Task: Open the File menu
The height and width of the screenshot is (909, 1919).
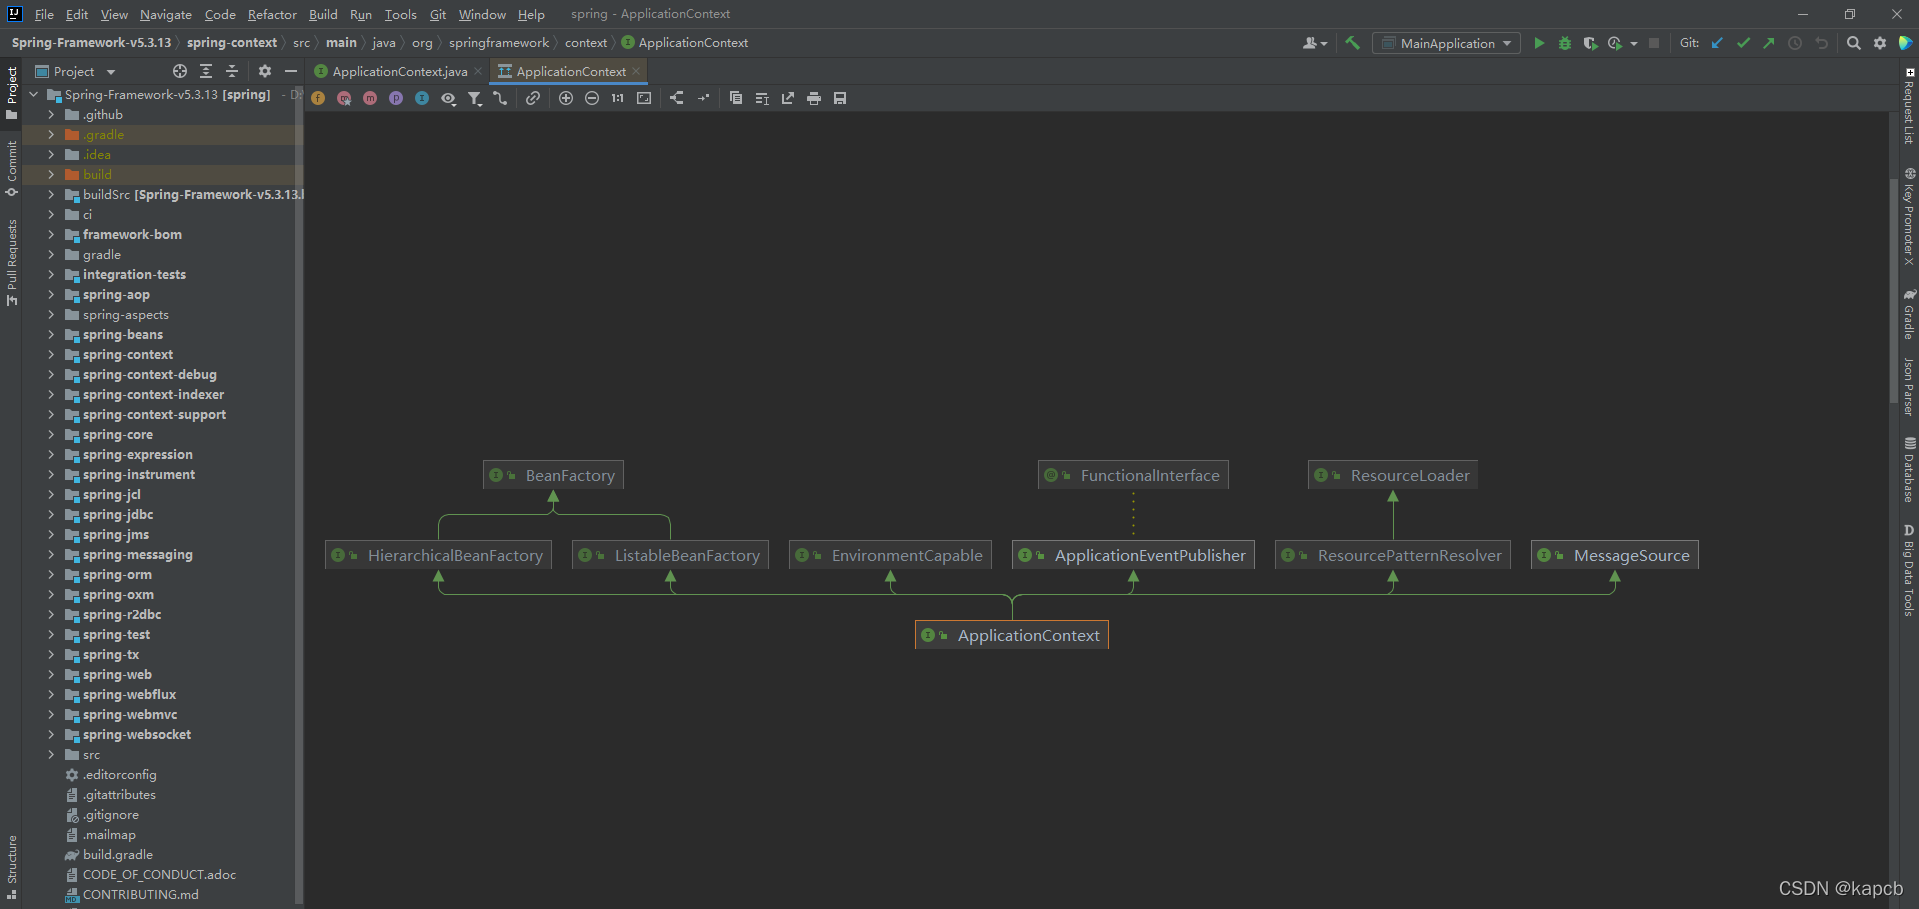Action: [44, 14]
